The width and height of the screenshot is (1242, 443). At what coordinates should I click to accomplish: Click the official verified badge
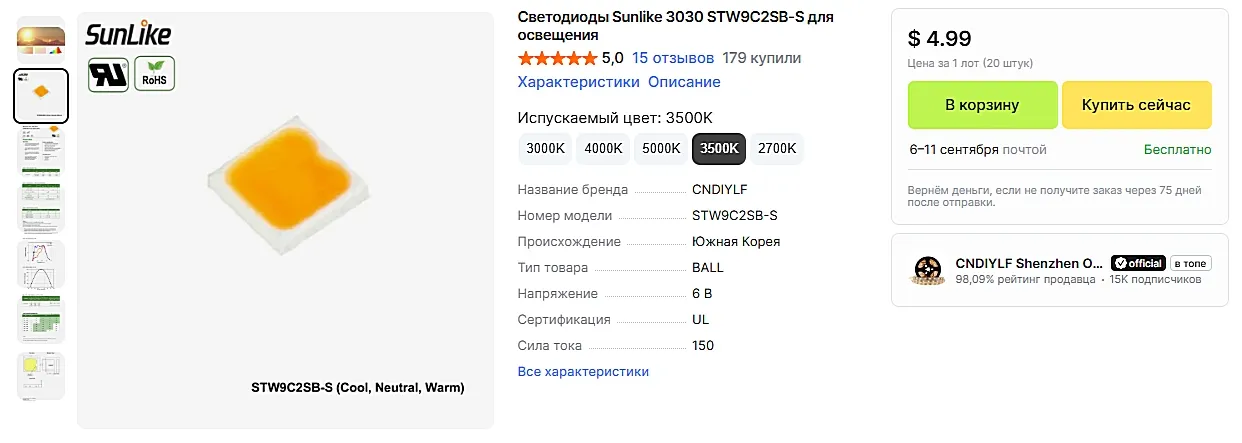coord(1138,263)
